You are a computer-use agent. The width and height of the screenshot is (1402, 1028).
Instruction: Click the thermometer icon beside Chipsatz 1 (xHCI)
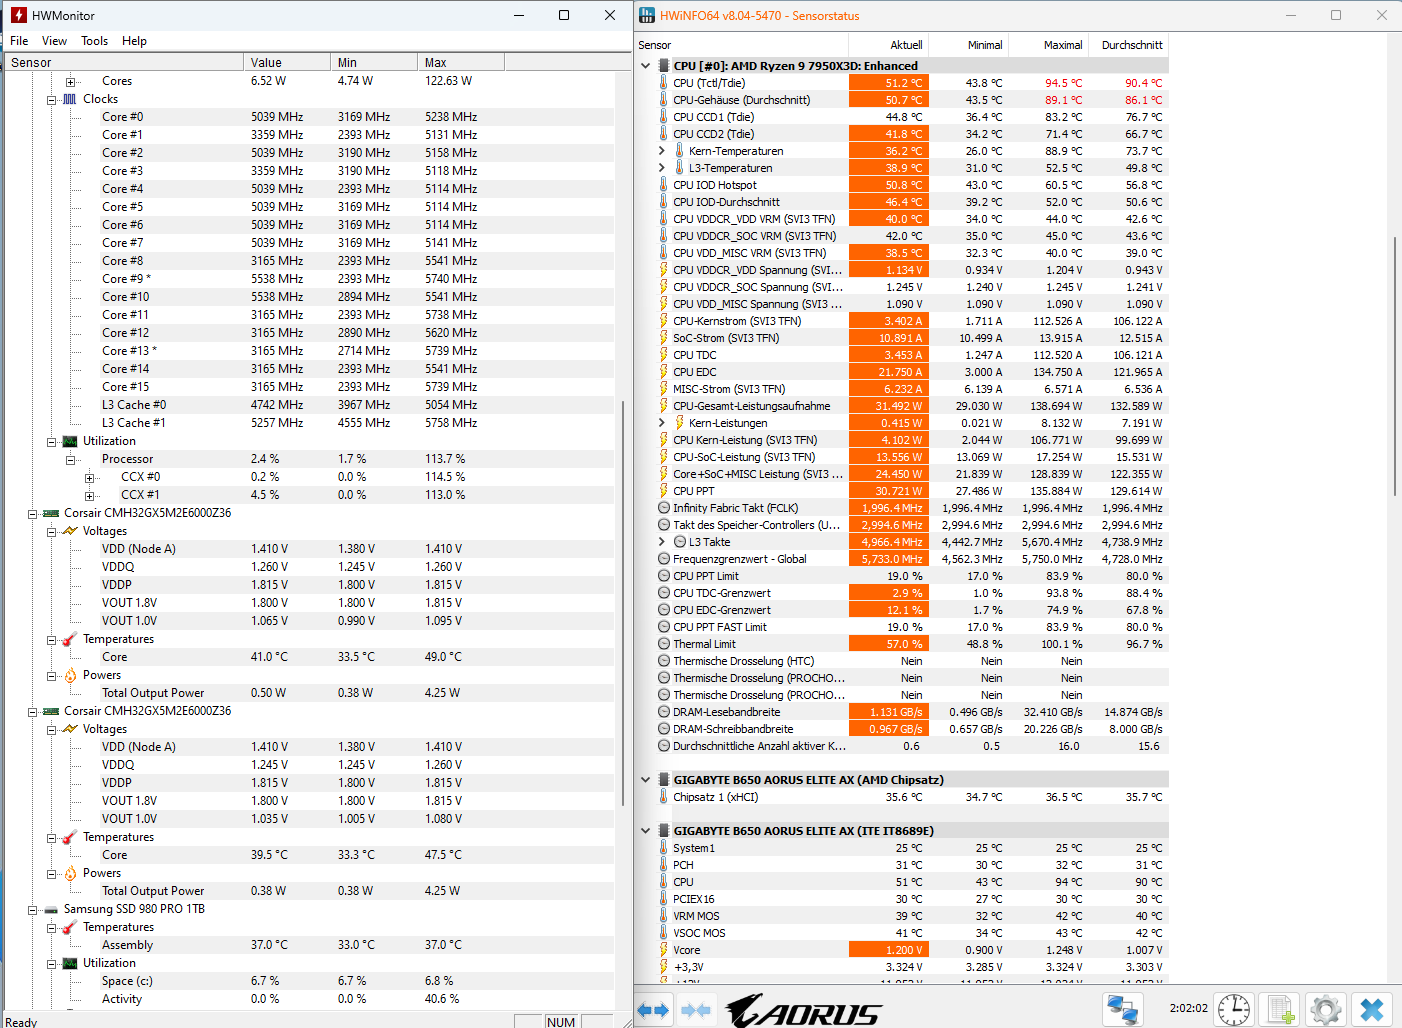663,797
